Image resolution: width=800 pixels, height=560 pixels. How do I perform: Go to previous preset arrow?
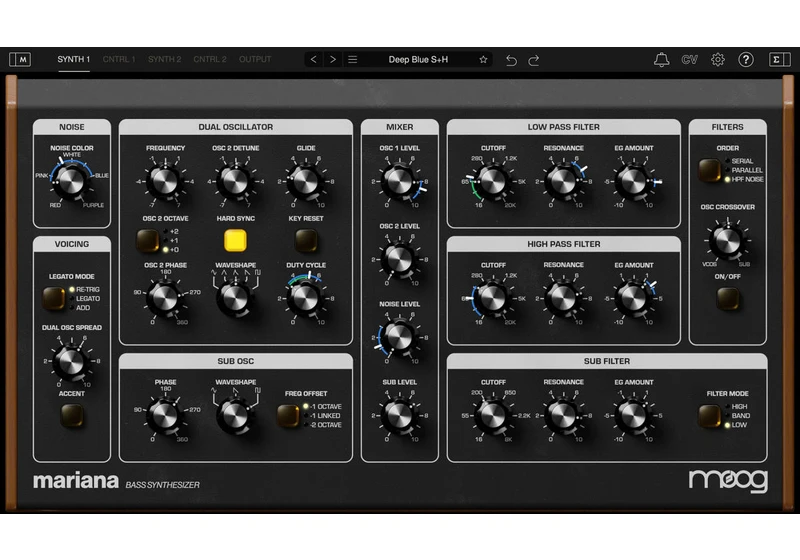[x=314, y=60]
